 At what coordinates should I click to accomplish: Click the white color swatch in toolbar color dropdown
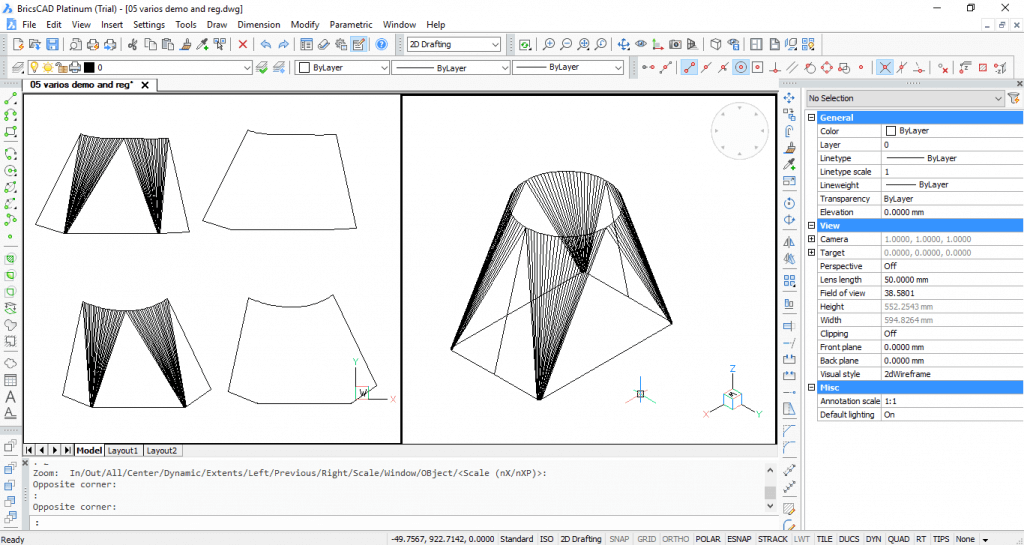304,67
